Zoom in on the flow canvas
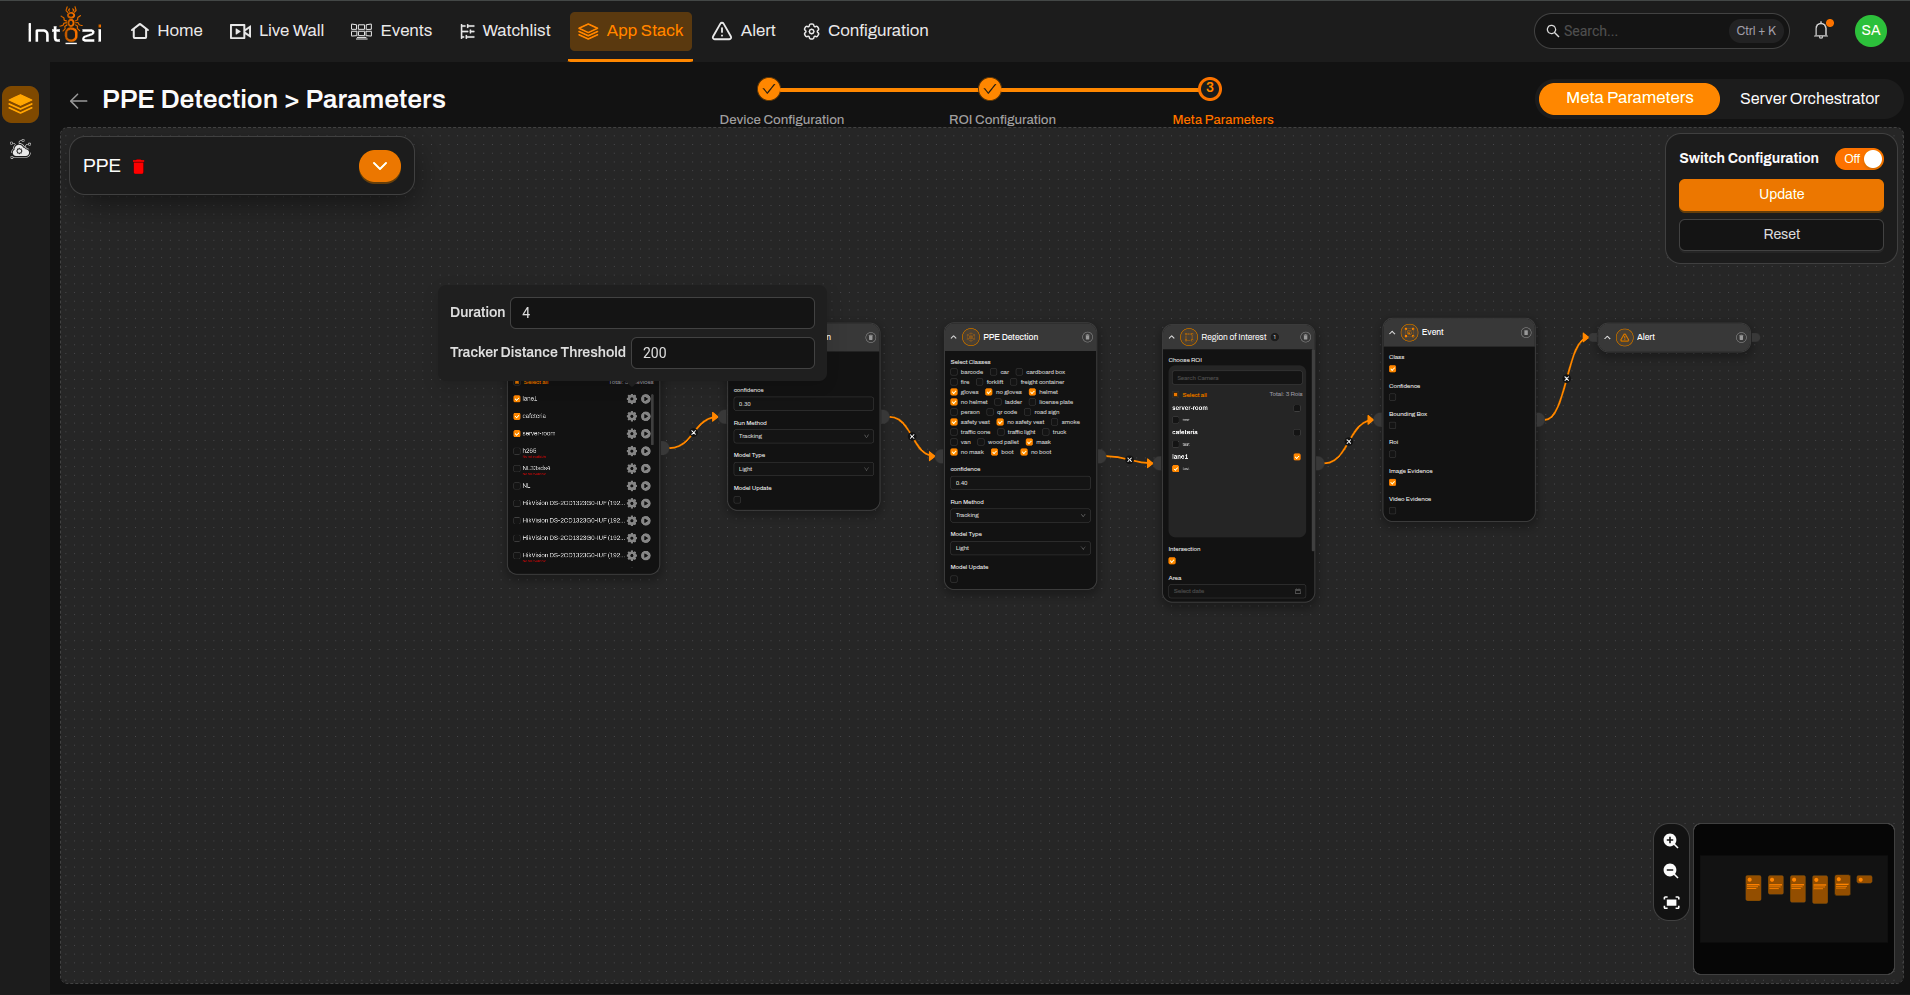The width and height of the screenshot is (1910, 995). pos(1671,841)
